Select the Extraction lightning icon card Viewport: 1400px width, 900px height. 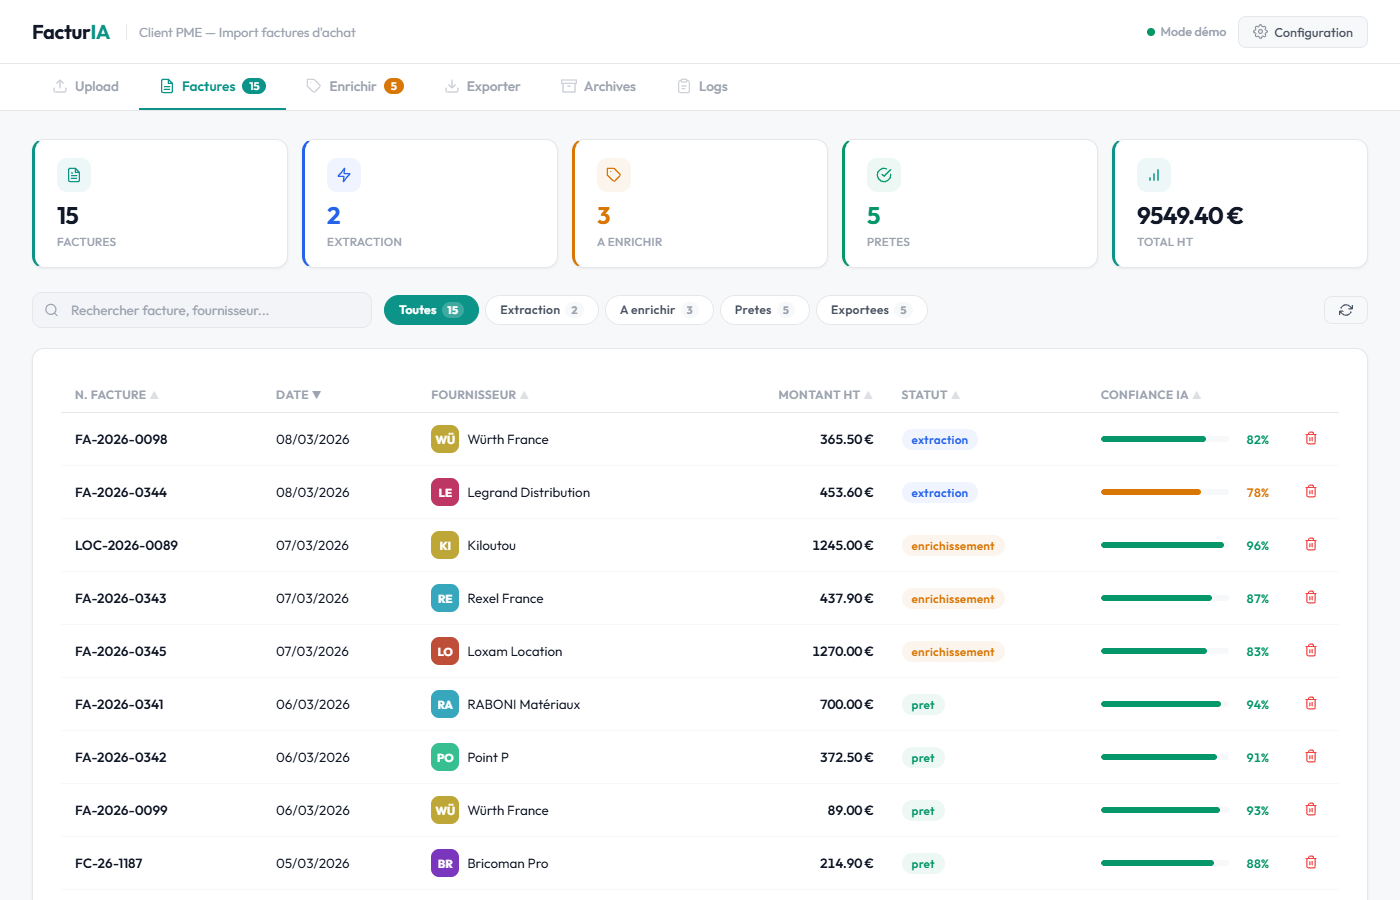[x=344, y=174]
